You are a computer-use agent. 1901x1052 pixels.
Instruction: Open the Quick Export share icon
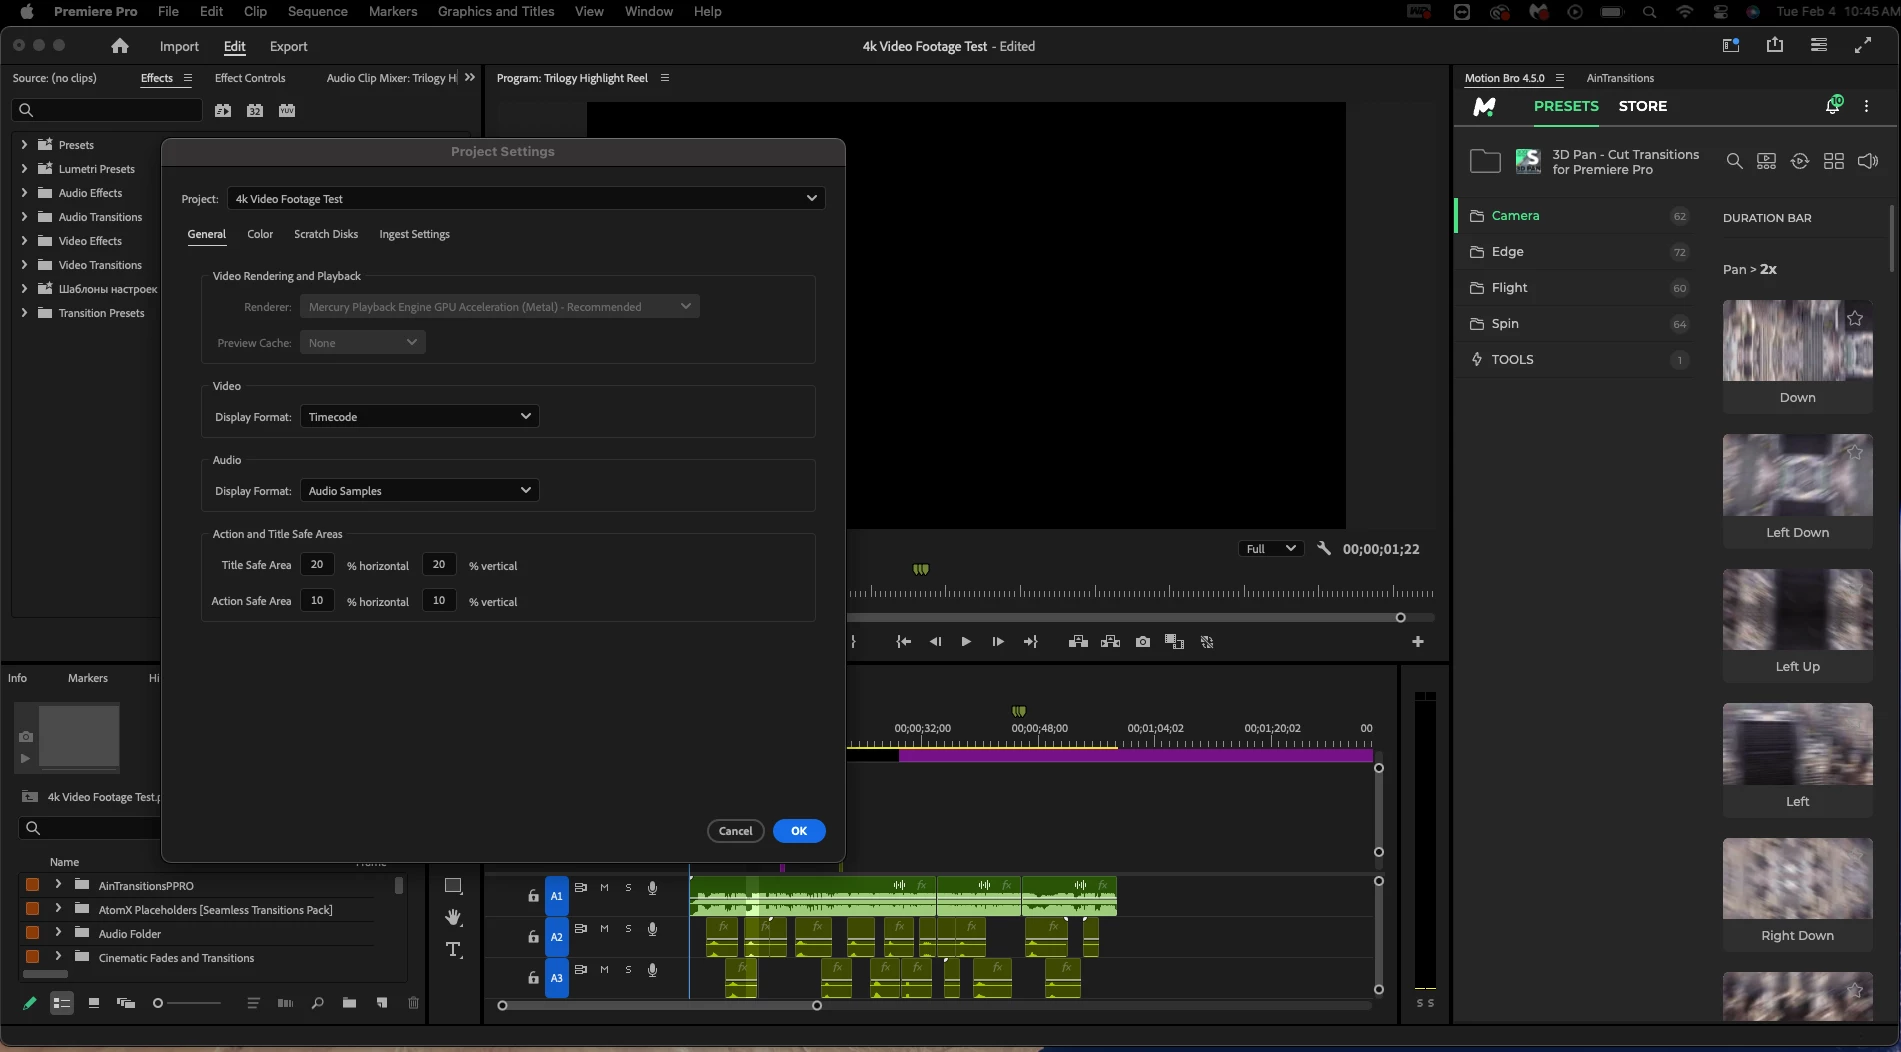1775,45
